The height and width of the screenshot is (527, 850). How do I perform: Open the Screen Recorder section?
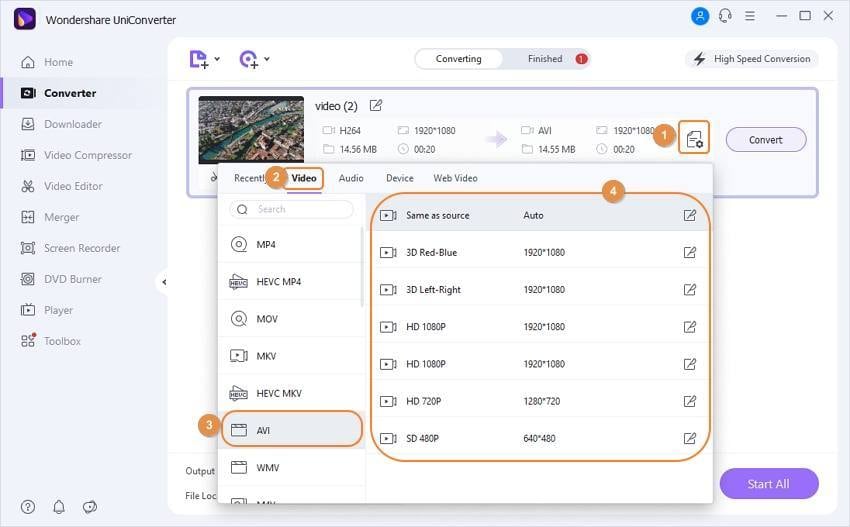70,248
